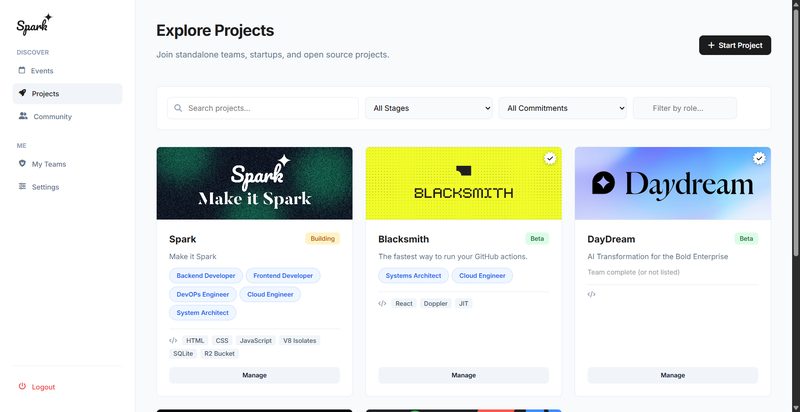Click the verified badge on Blacksmith banner
This screenshot has height=412, width=800.
(x=549, y=159)
